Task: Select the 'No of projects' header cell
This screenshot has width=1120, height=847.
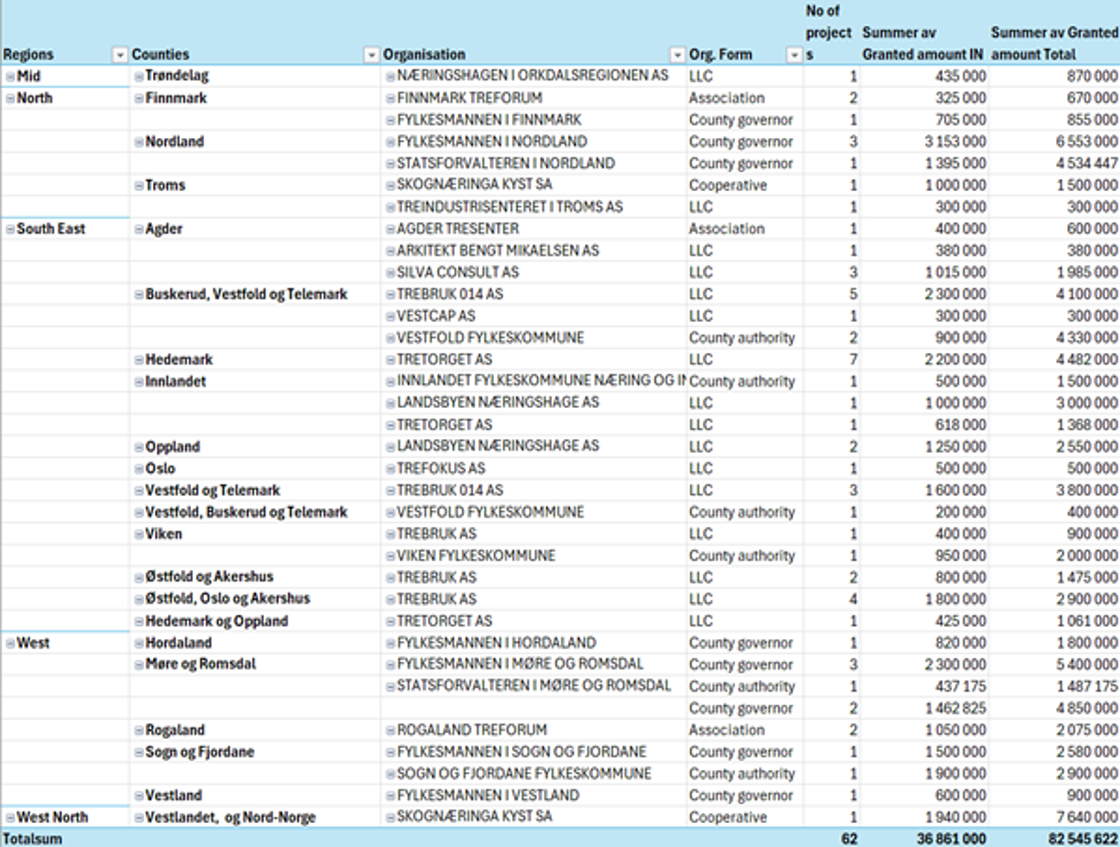Action: point(829,33)
